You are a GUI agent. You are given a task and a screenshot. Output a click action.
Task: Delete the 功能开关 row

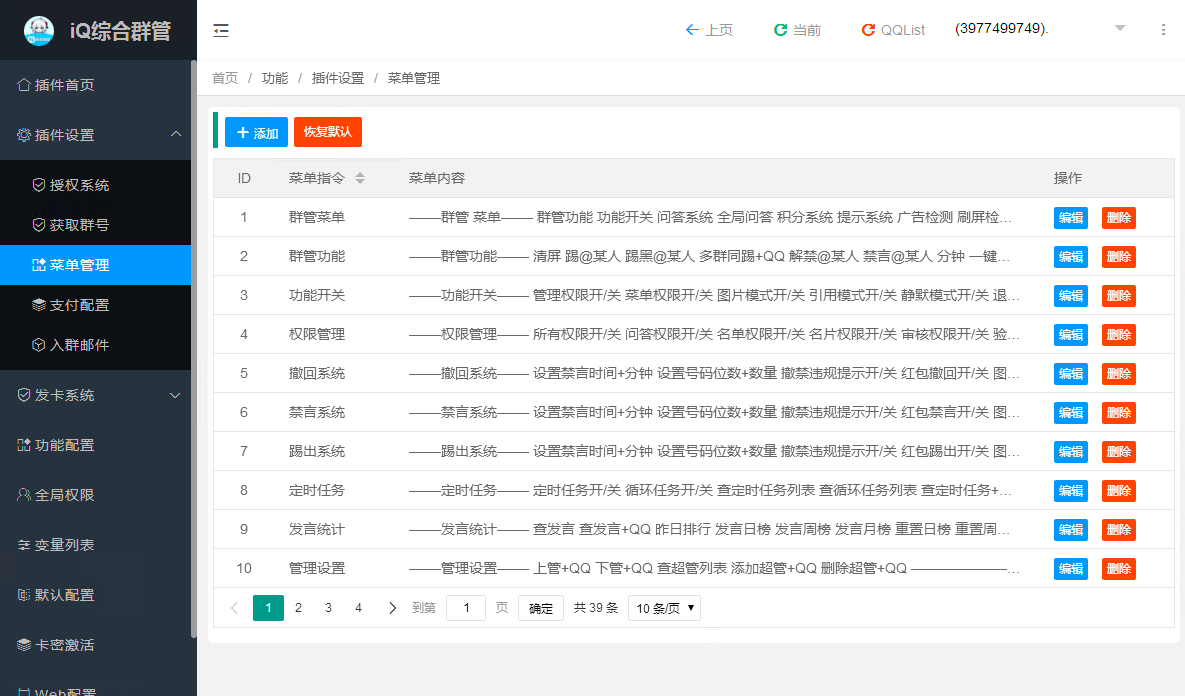[x=1118, y=295]
